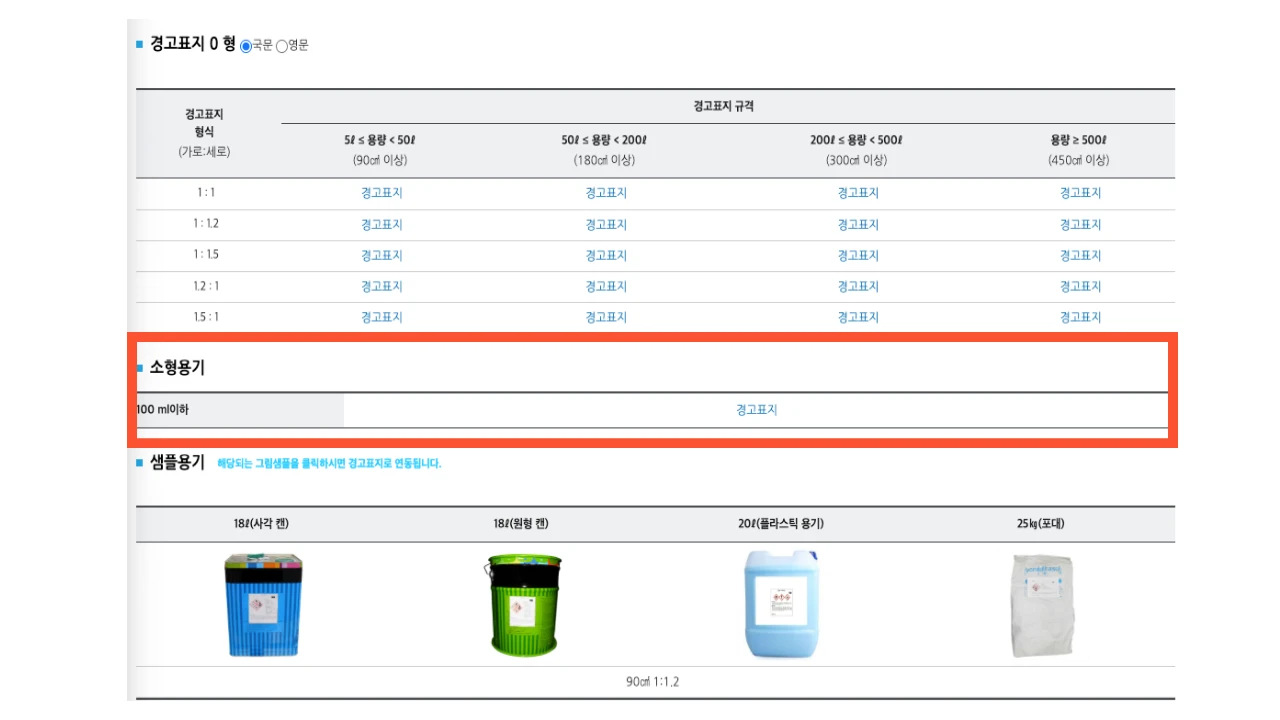
Task: Open 경고표지 link for 1:1.5 at 용량≥500ℓ
Action: pyautogui.click(x=1081, y=255)
